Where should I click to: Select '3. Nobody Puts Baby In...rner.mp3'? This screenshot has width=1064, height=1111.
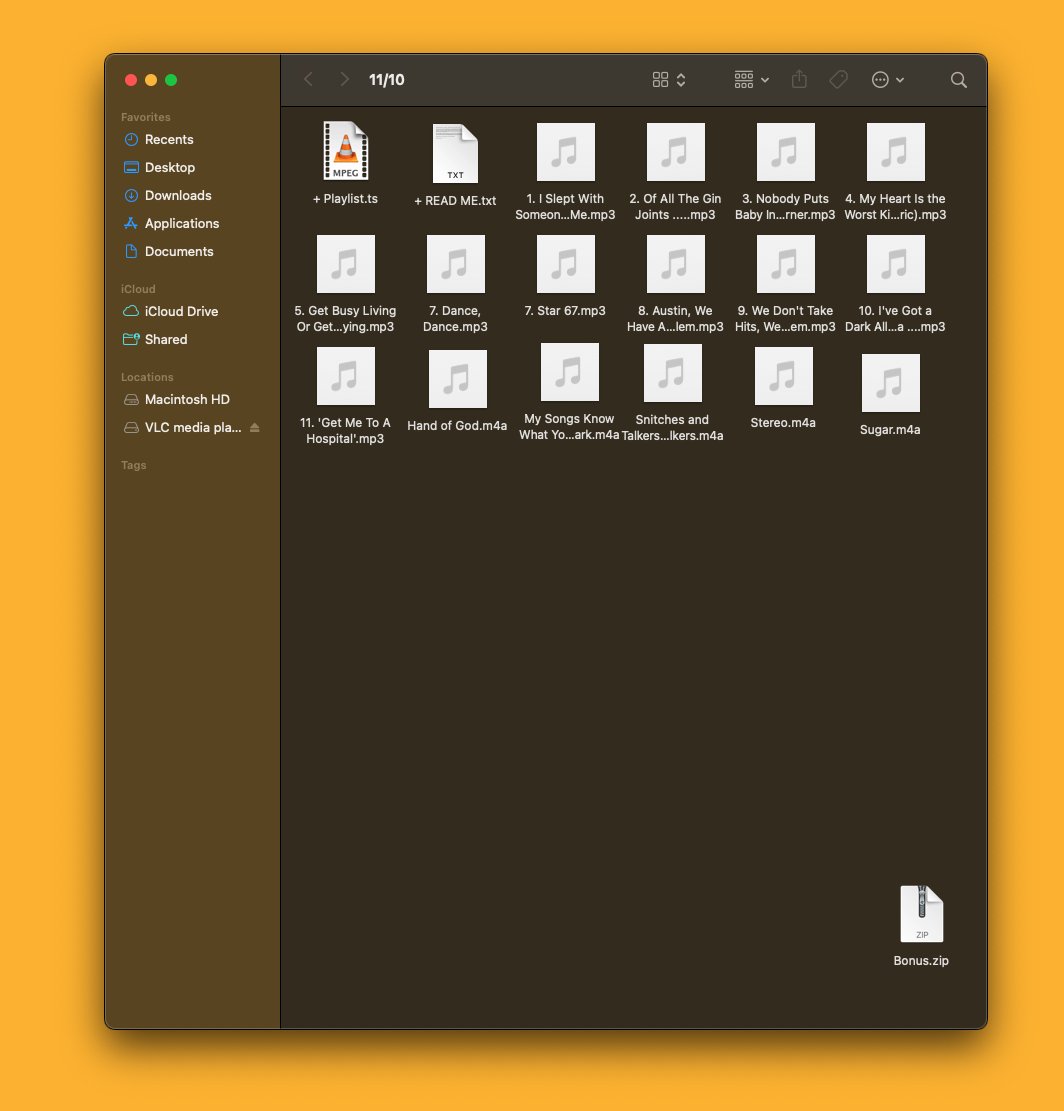point(785,152)
